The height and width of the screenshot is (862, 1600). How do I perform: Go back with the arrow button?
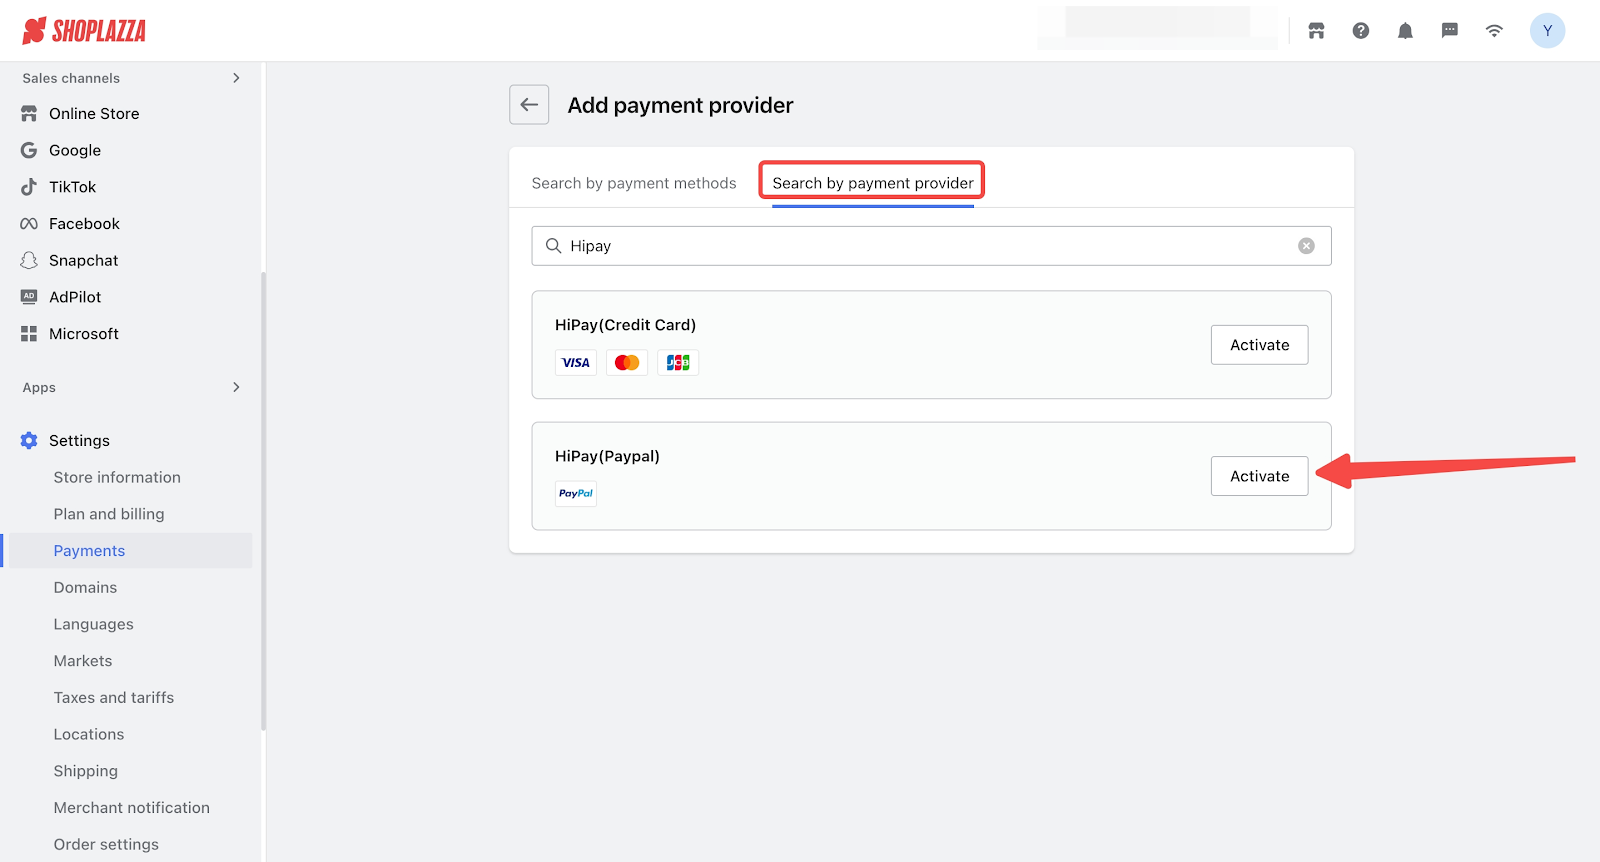(529, 104)
